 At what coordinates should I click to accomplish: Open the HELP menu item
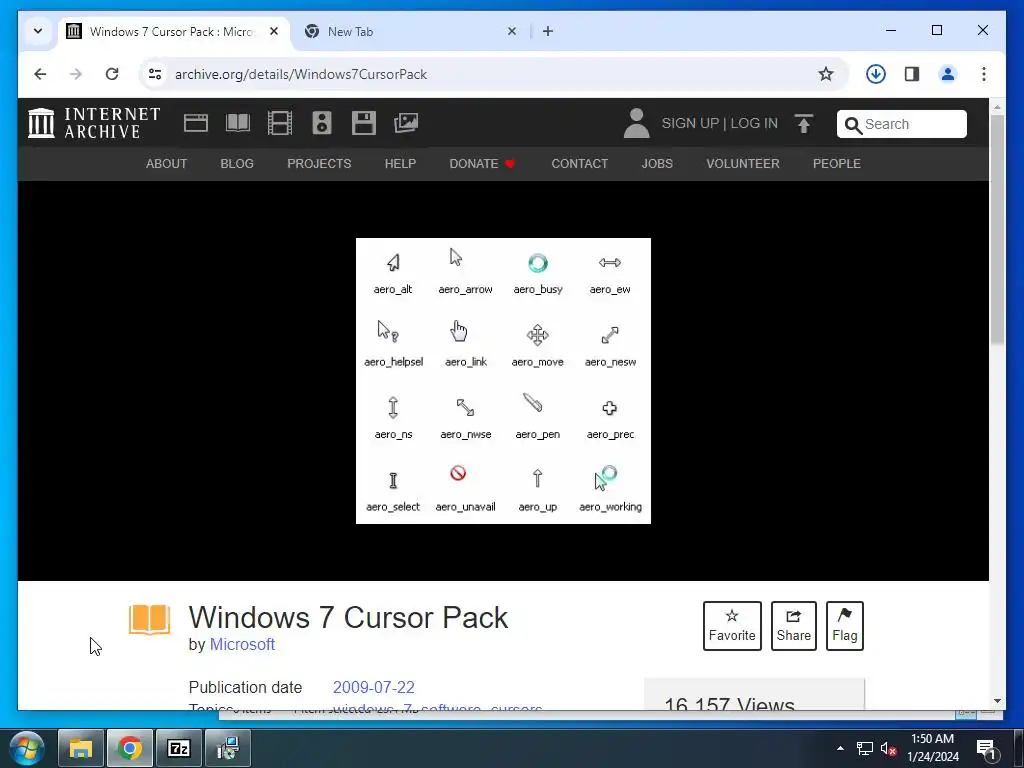400,163
